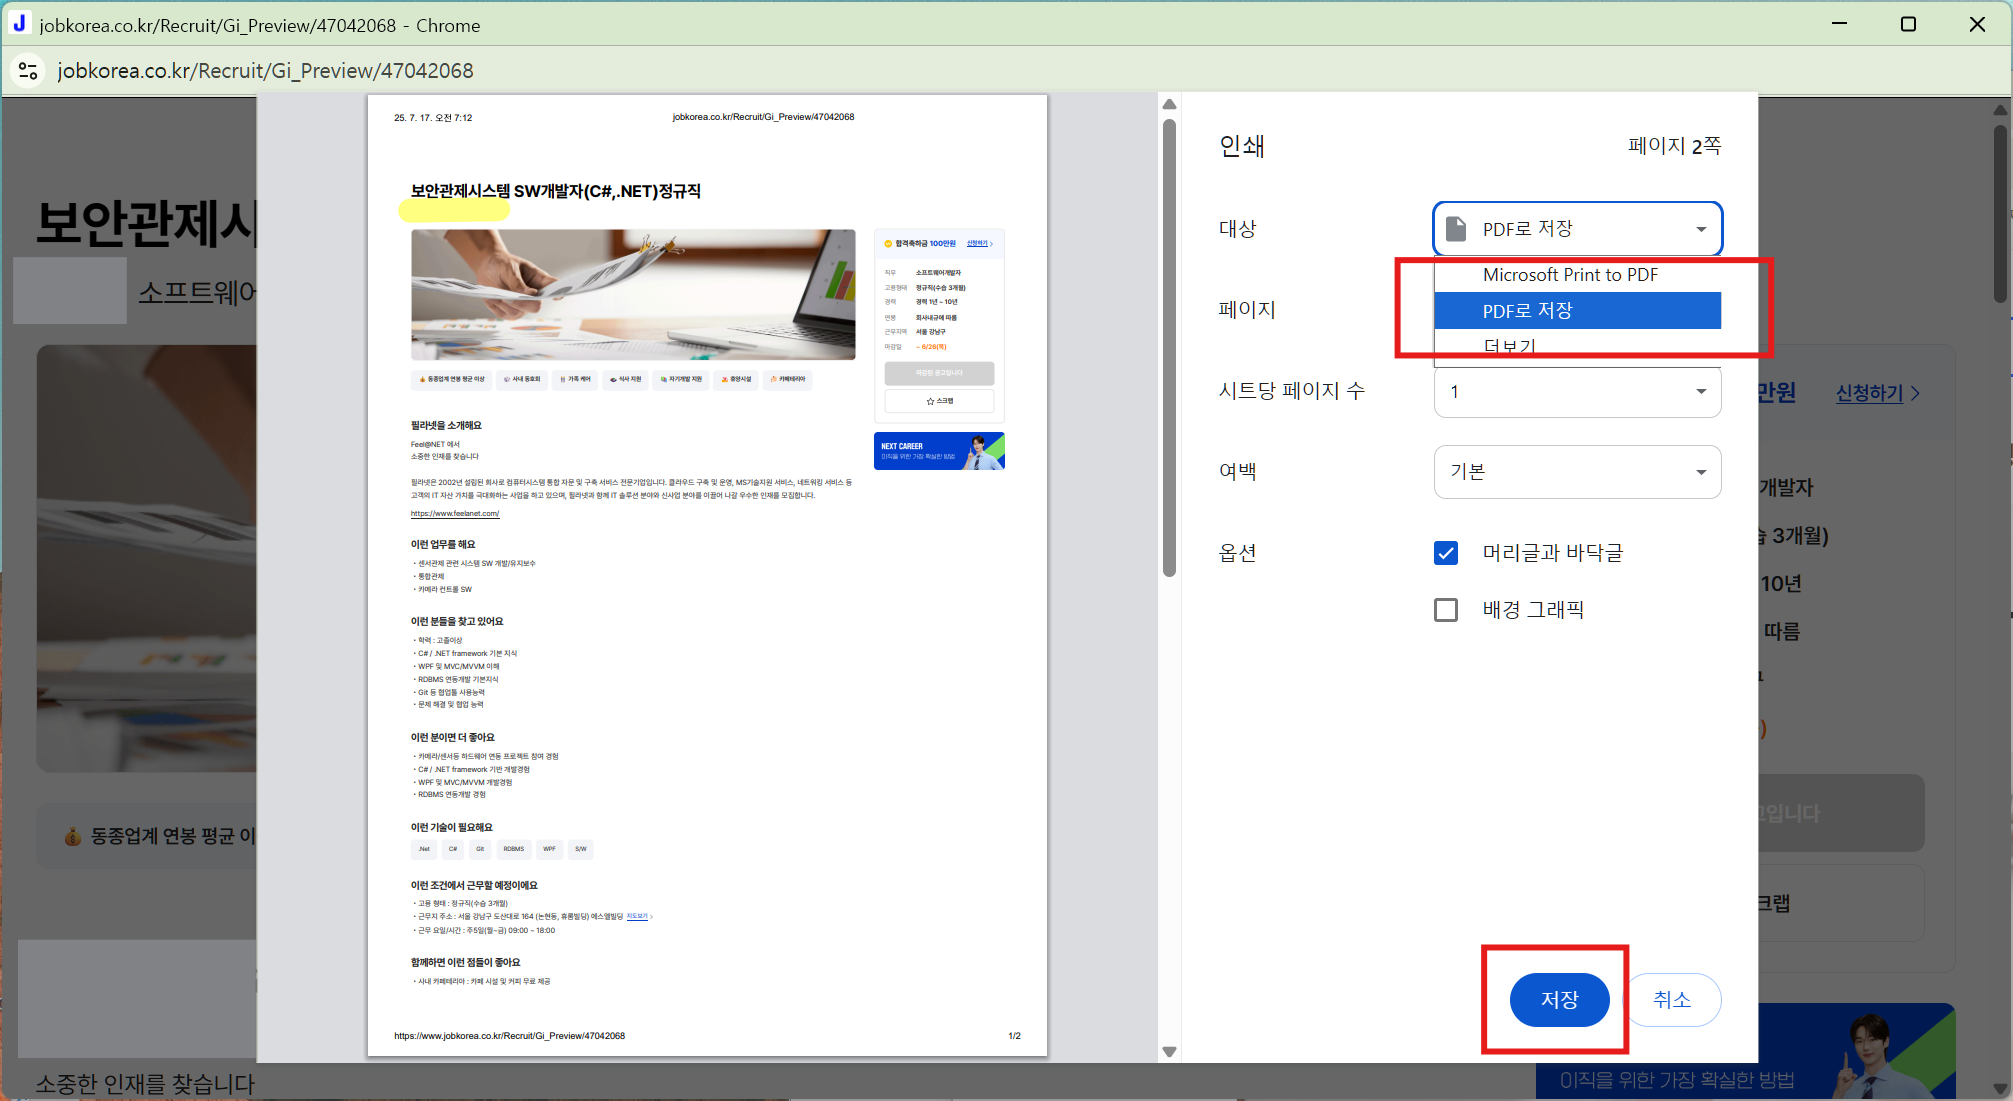This screenshot has height=1101, width=2013.
Task: Open the 여백 margins dropdown
Action: coord(1577,472)
